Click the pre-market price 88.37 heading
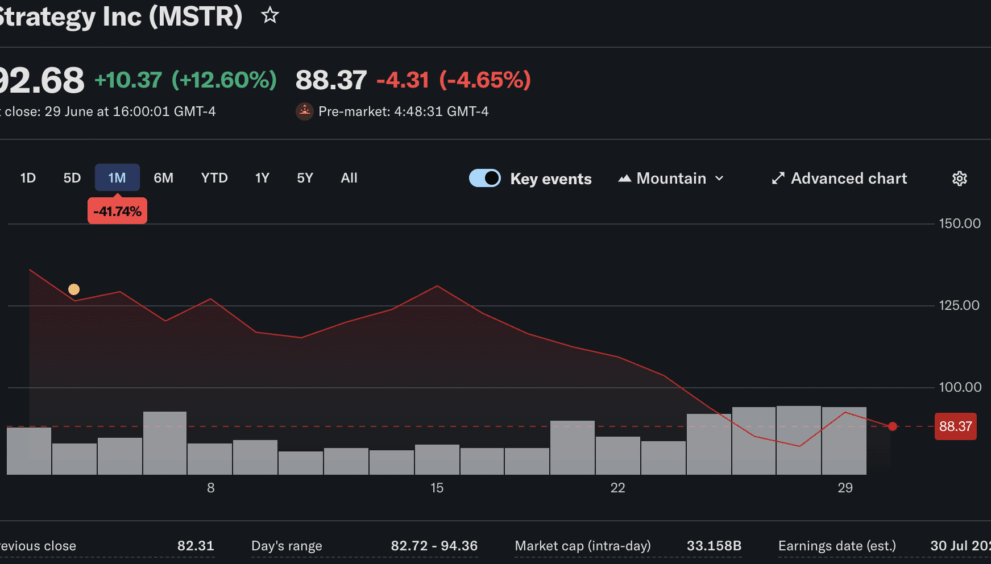Screen dimensions: 991x564 tap(331, 80)
